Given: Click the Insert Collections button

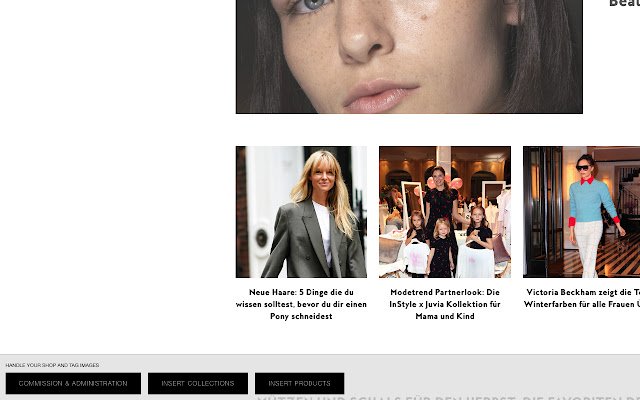Looking at the screenshot, I should 198,383.
